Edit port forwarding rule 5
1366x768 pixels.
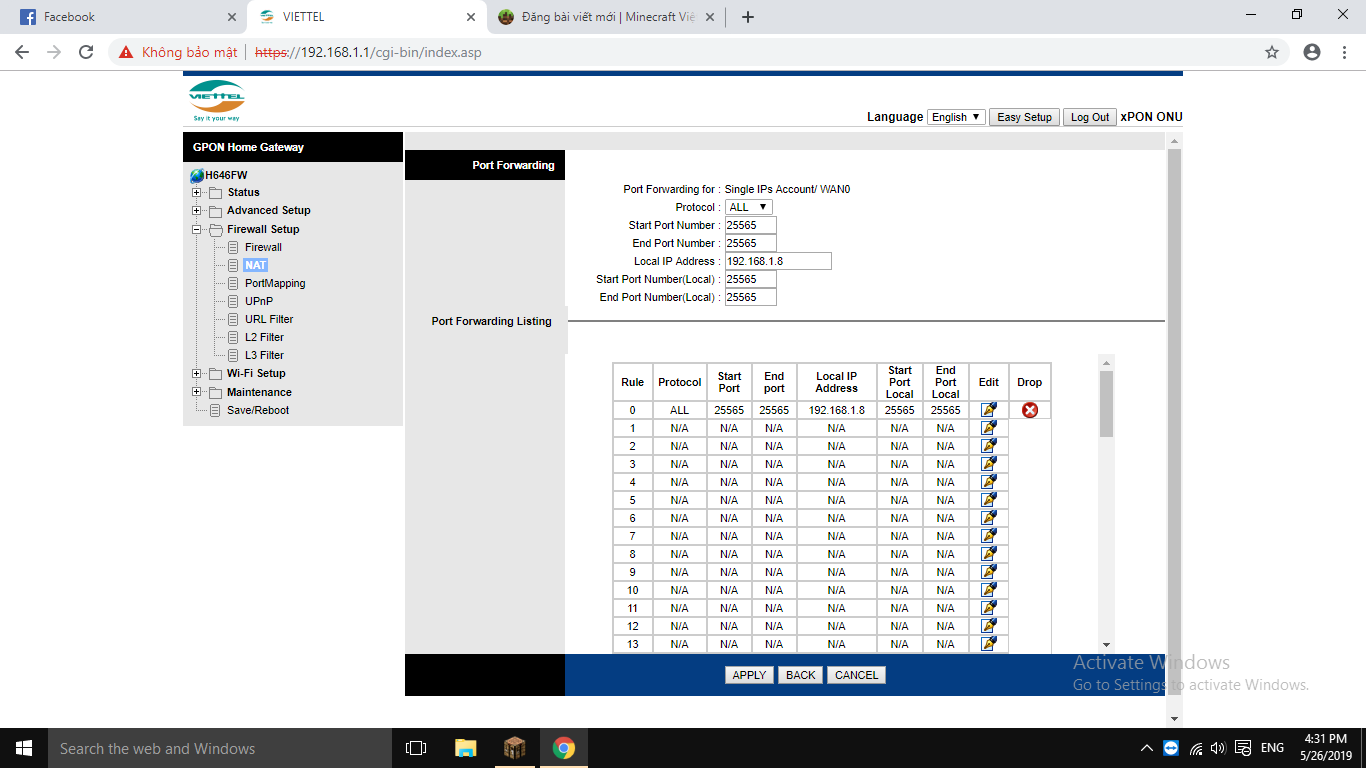tap(989, 500)
